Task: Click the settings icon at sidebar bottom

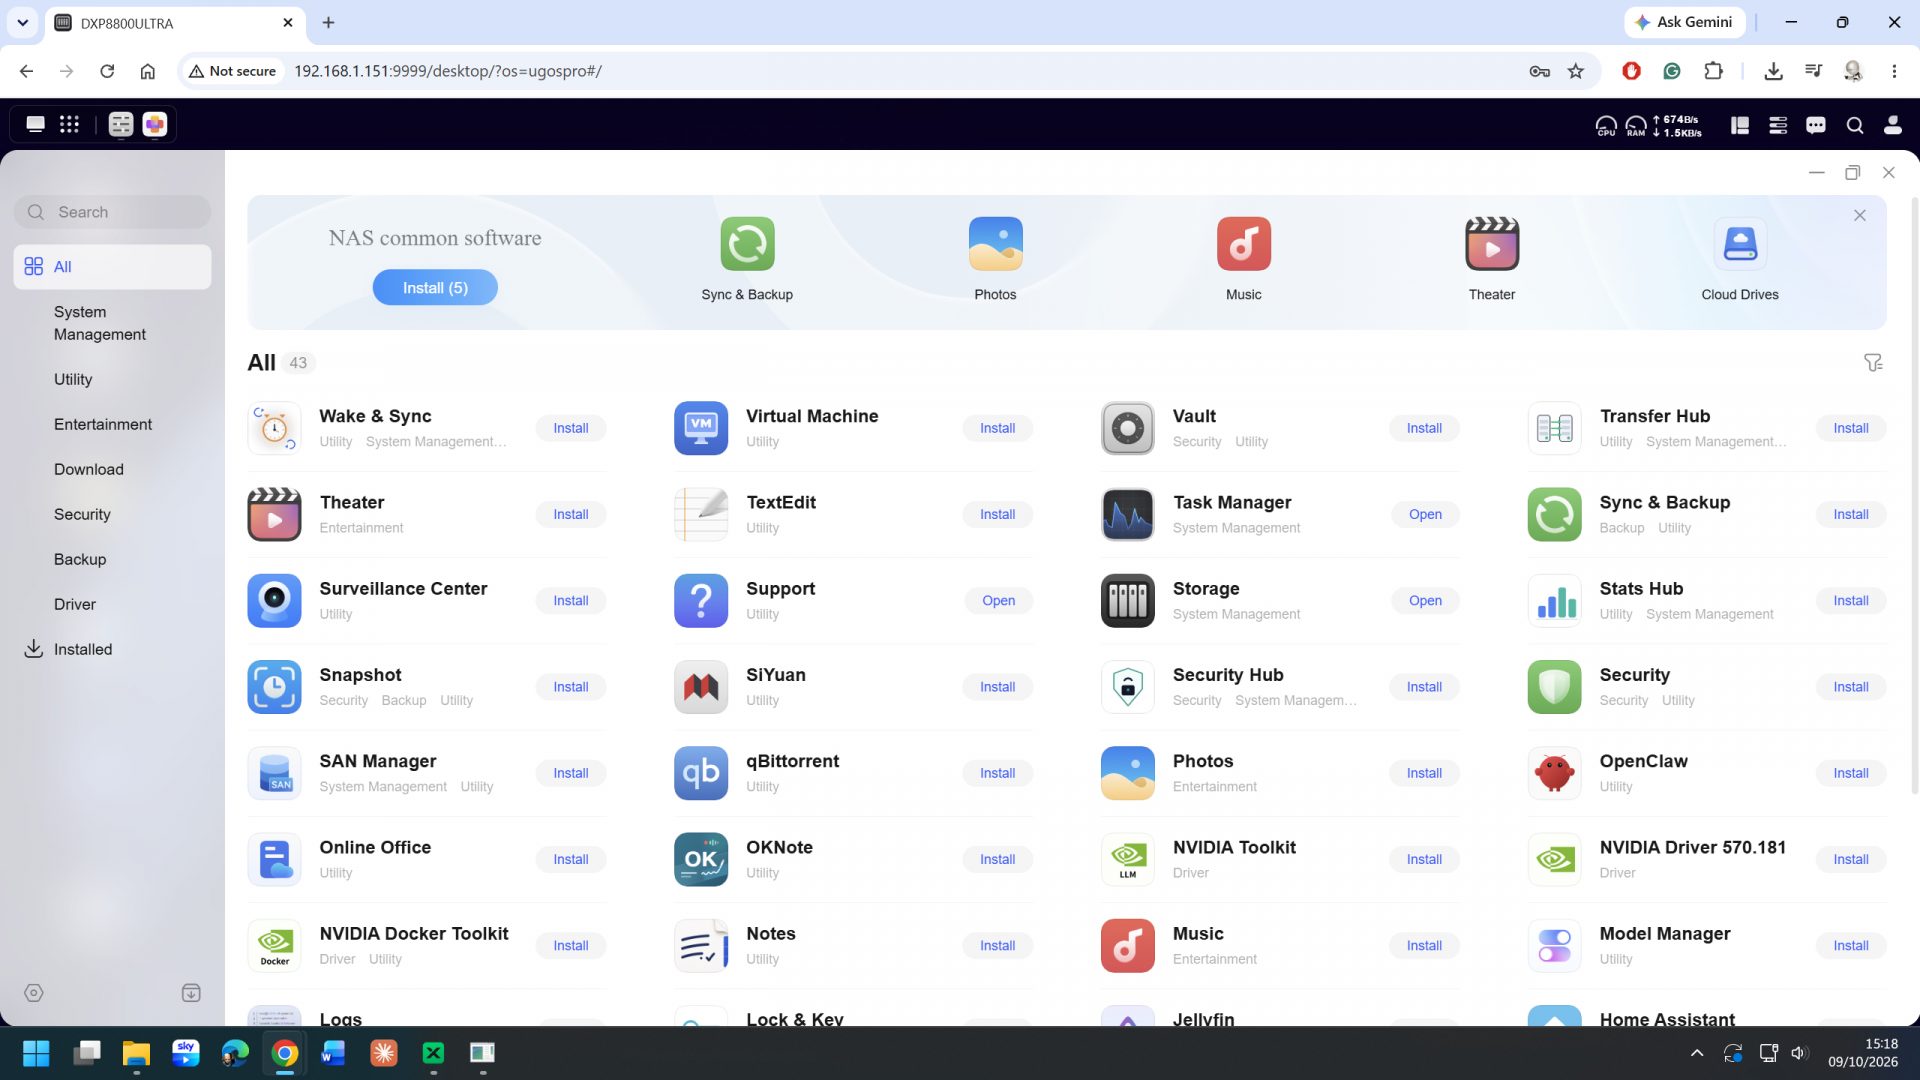Action: point(34,993)
